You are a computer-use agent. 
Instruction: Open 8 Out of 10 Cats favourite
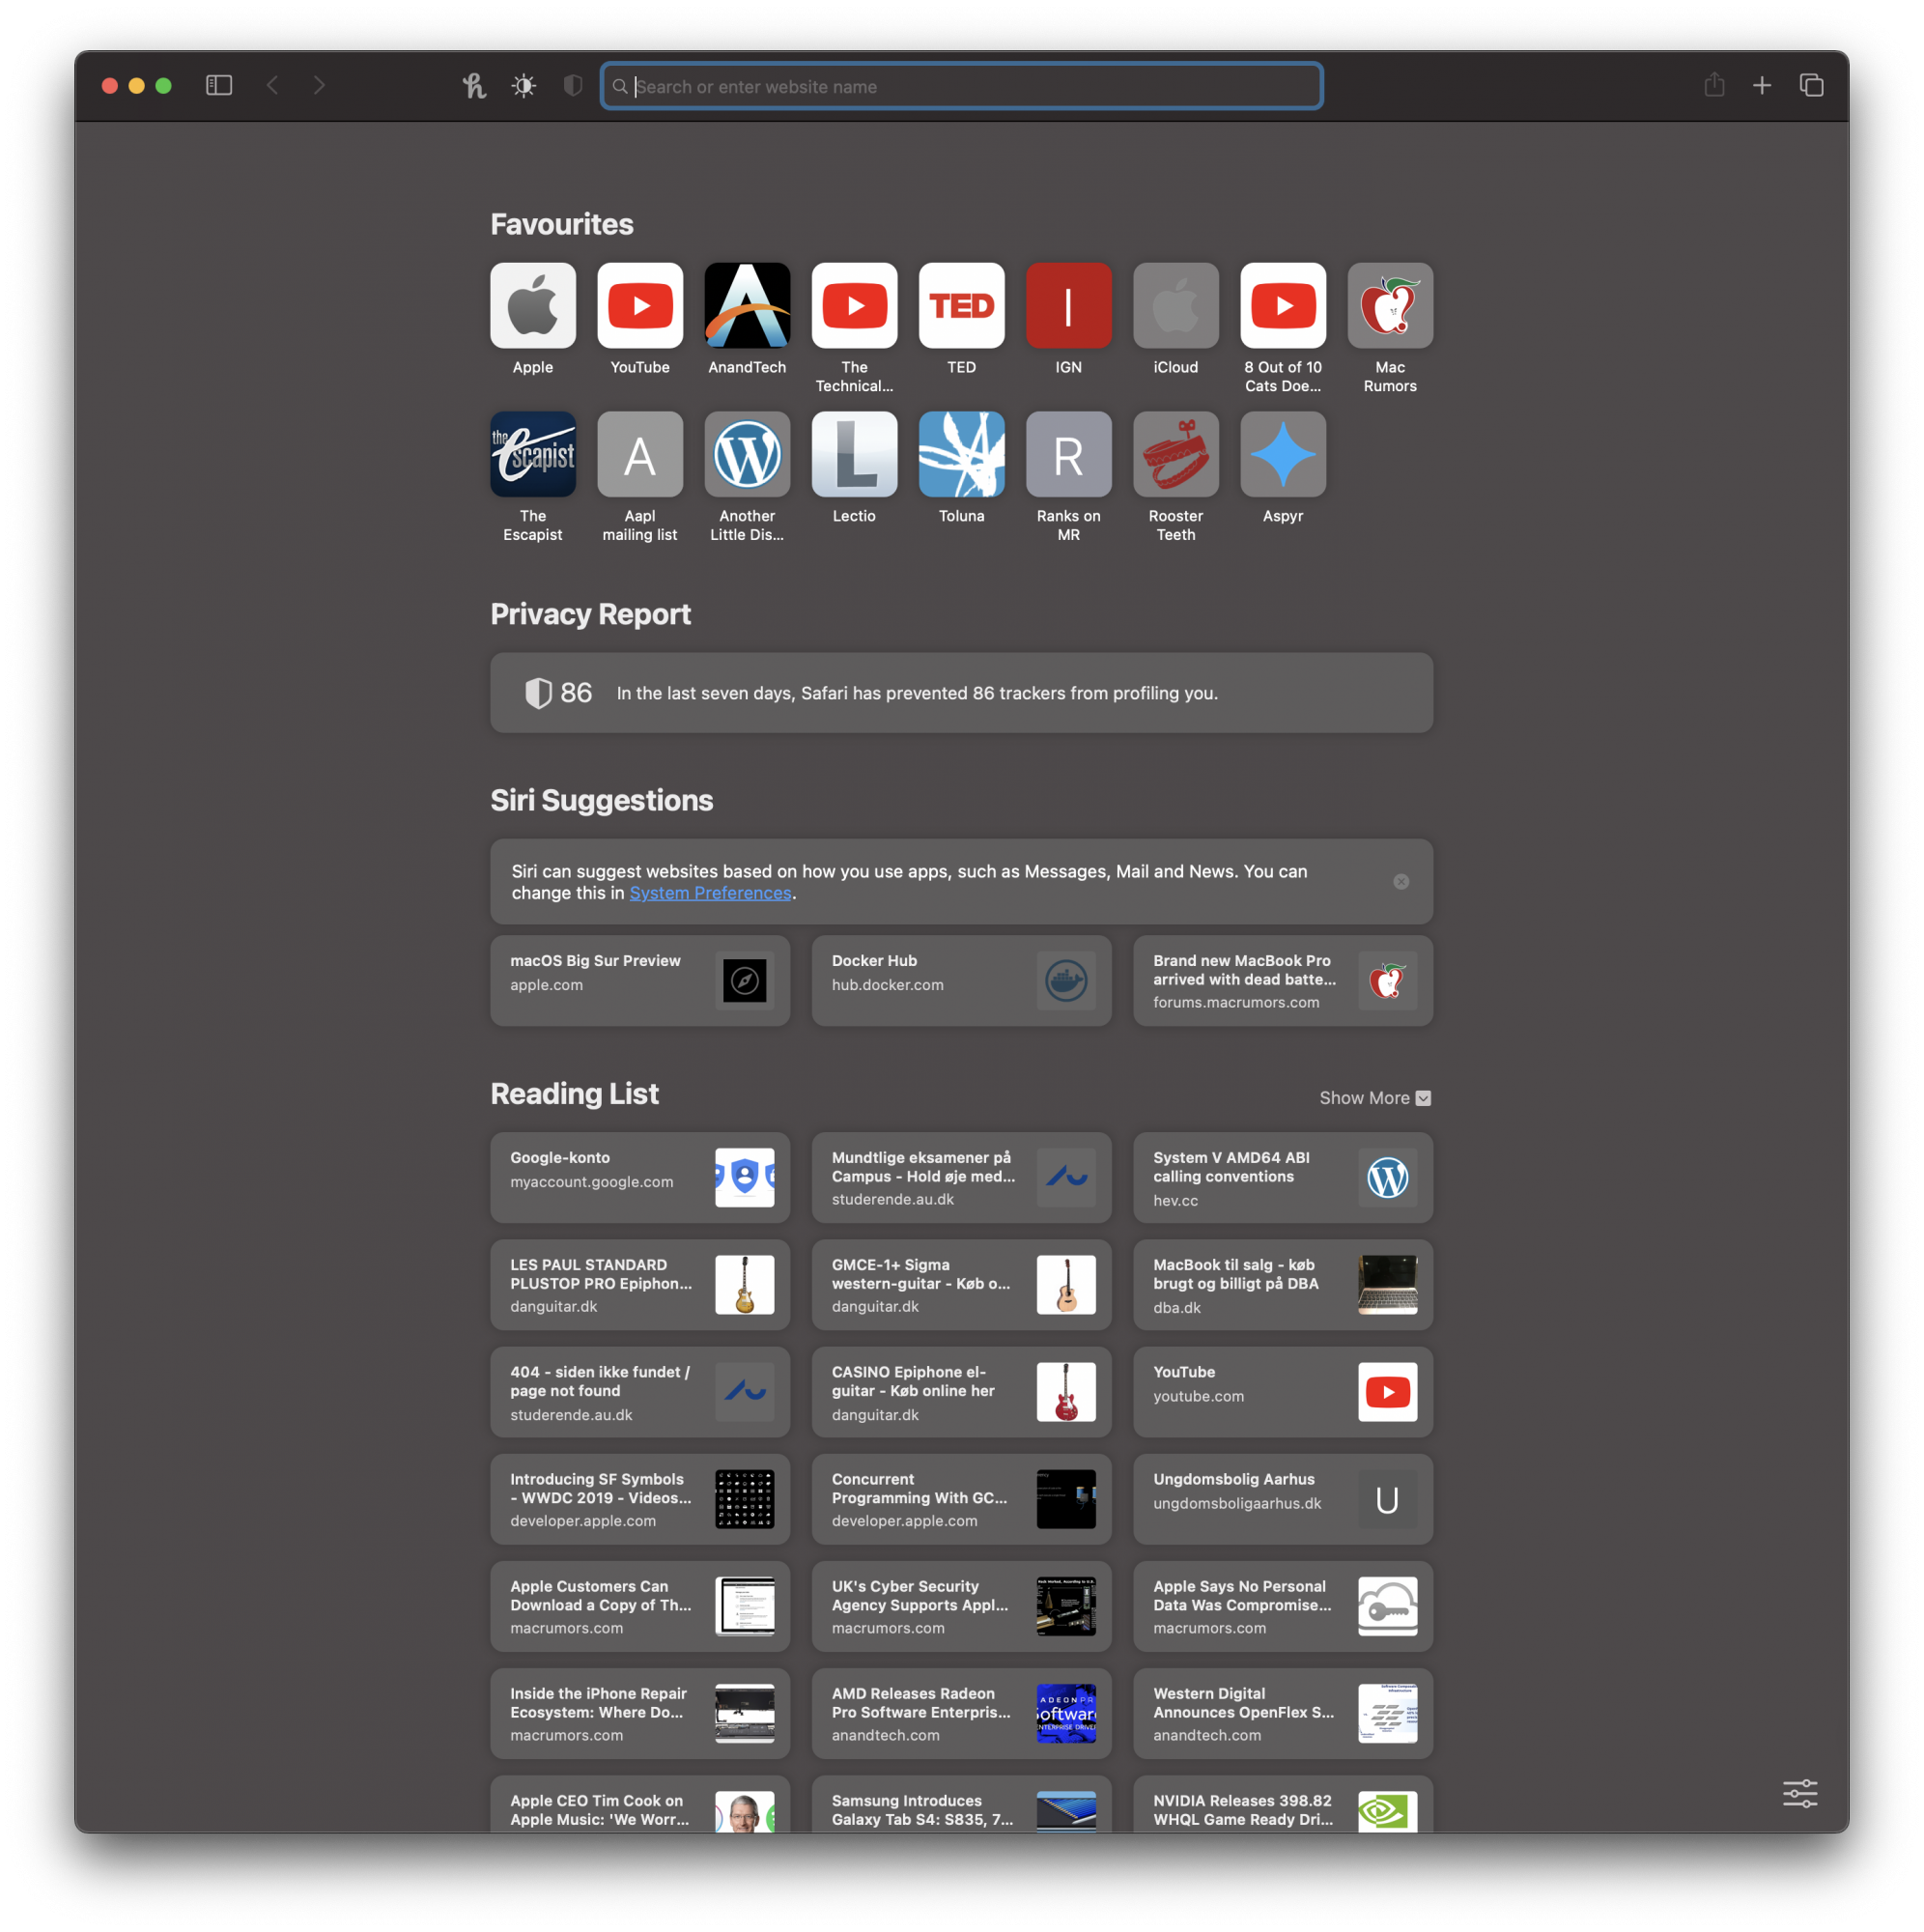click(1283, 306)
